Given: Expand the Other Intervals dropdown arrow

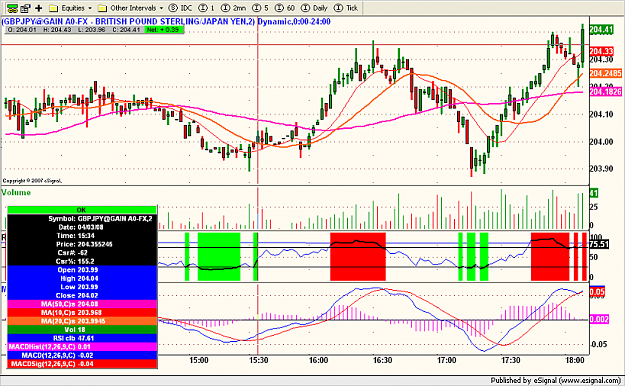Looking at the screenshot, I should tap(161, 8).
